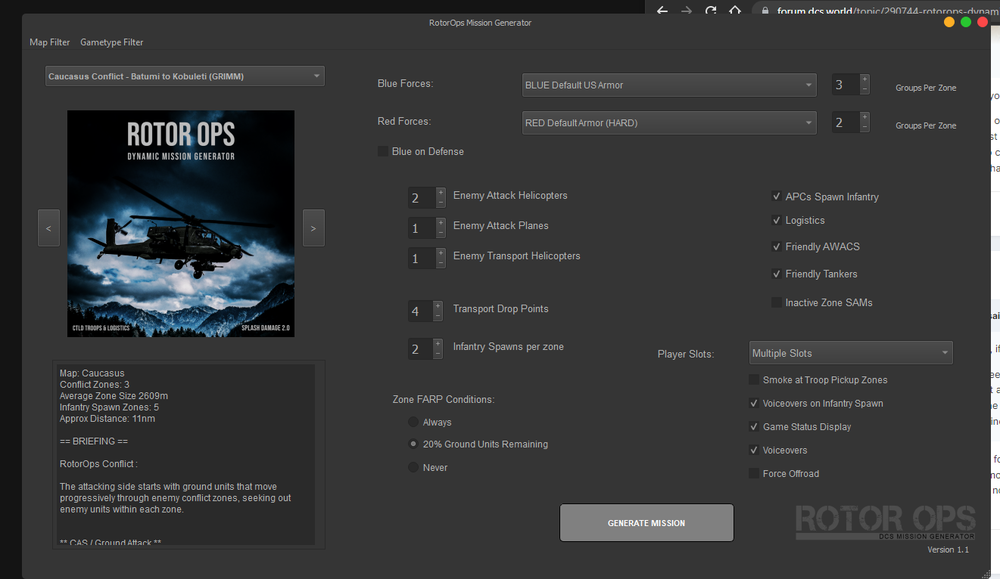Decrease Transport Drop Points count
The image size is (1000, 579).
[438, 316]
